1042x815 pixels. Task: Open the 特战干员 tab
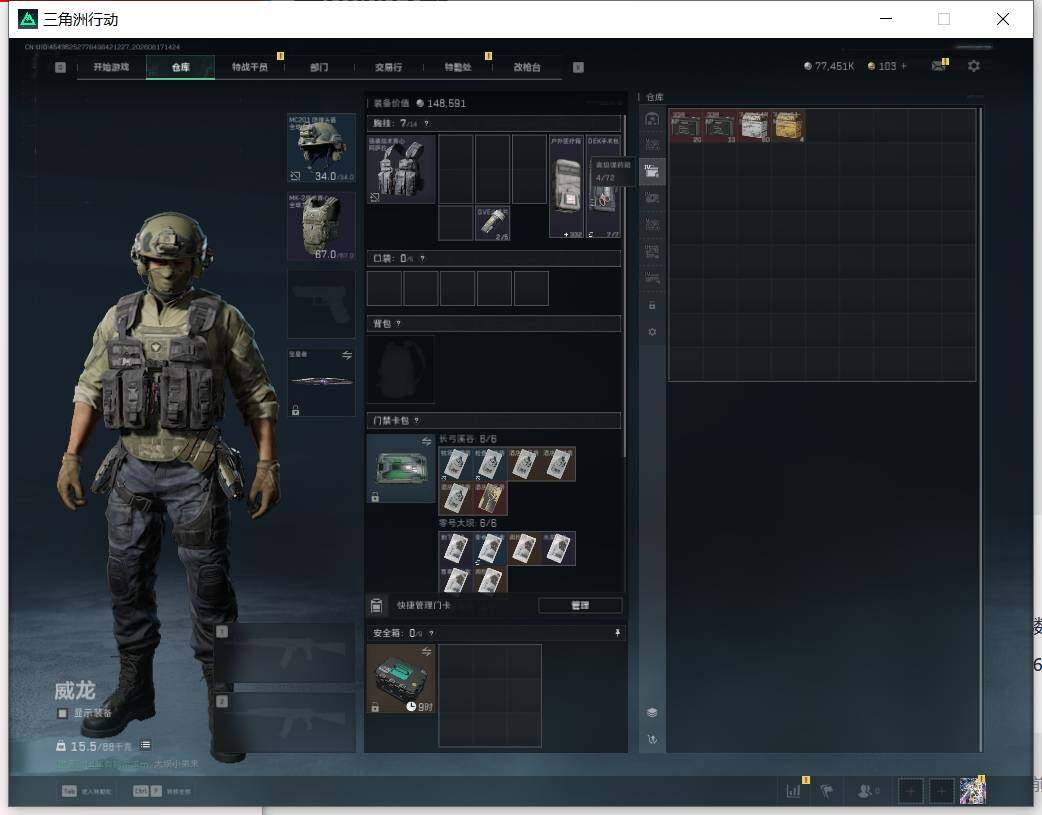point(250,67)
